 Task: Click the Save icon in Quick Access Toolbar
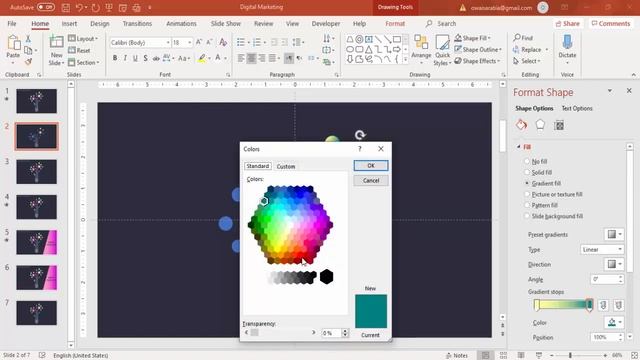tap(65, 7)
